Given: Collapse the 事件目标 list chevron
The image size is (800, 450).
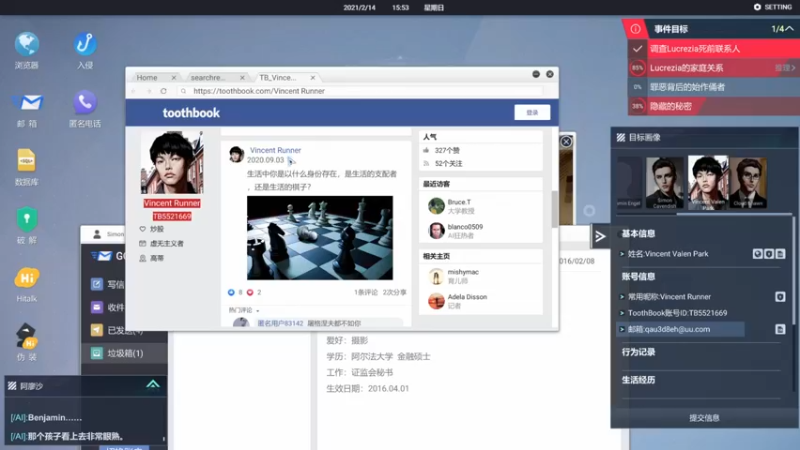Looking at the screenshot, I should click(790, 29).
